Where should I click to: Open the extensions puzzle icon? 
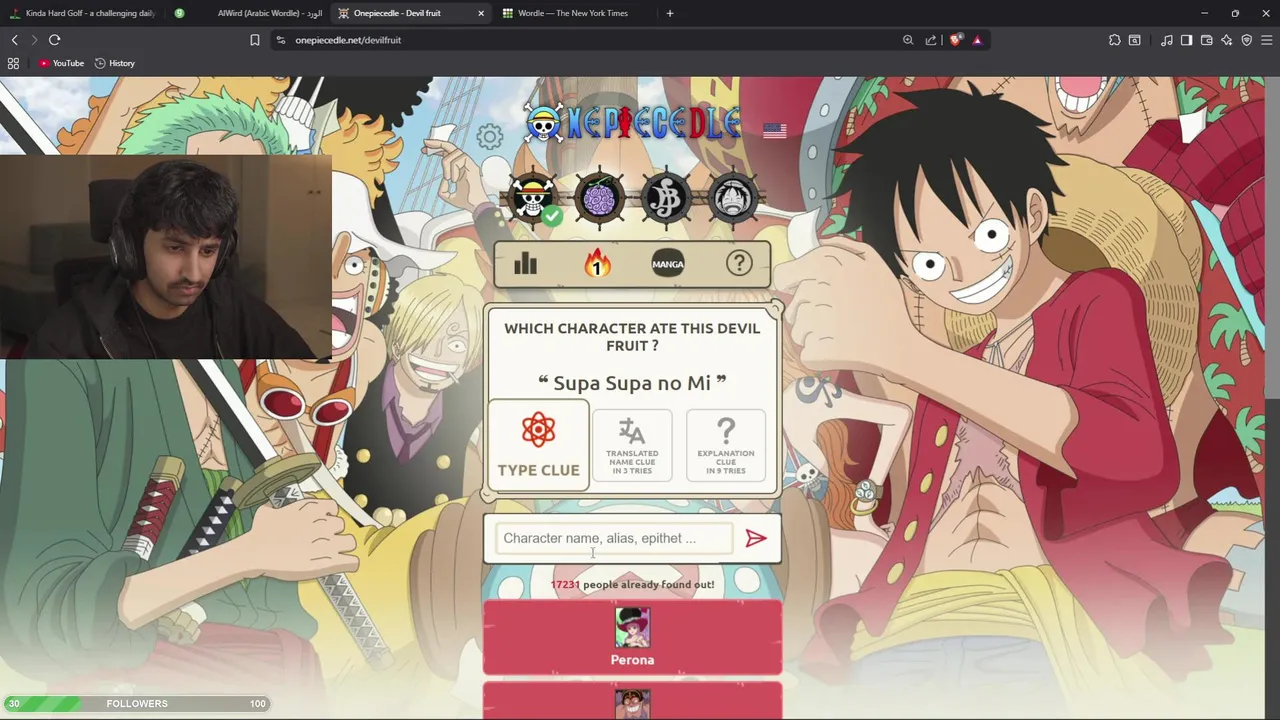coord(1115,40)
